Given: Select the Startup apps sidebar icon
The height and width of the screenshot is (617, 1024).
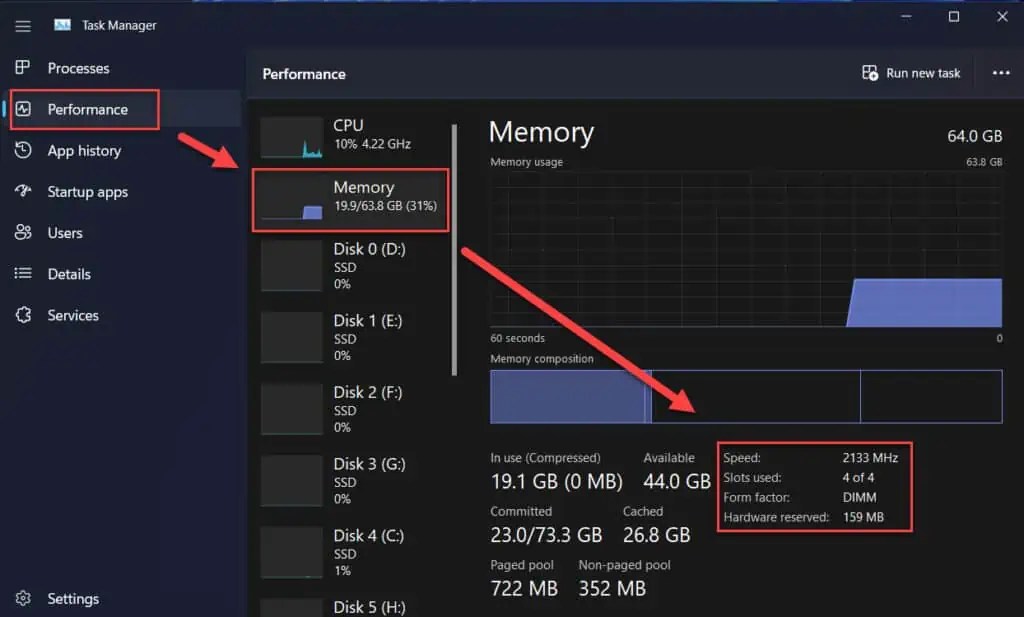Looking at the screenshot, I should coord(22,191).
